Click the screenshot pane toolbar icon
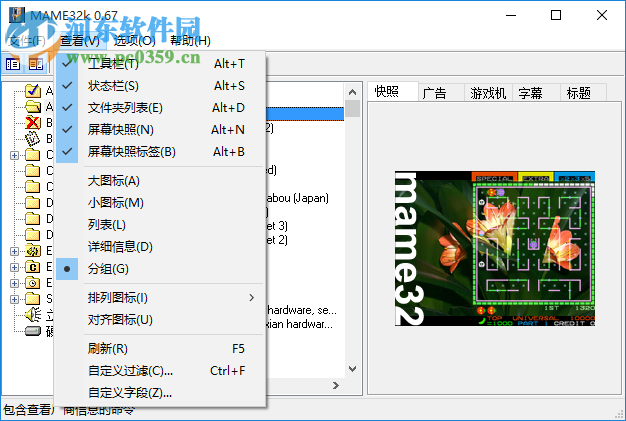 [x=36, y=64]
